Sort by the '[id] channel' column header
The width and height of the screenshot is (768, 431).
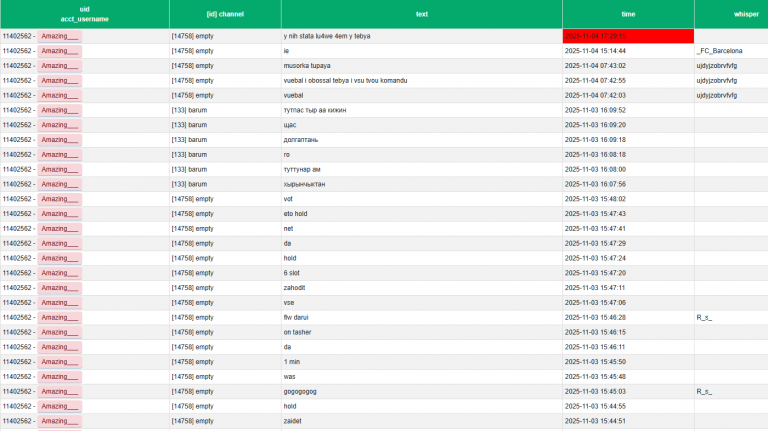tap(224, 14)
